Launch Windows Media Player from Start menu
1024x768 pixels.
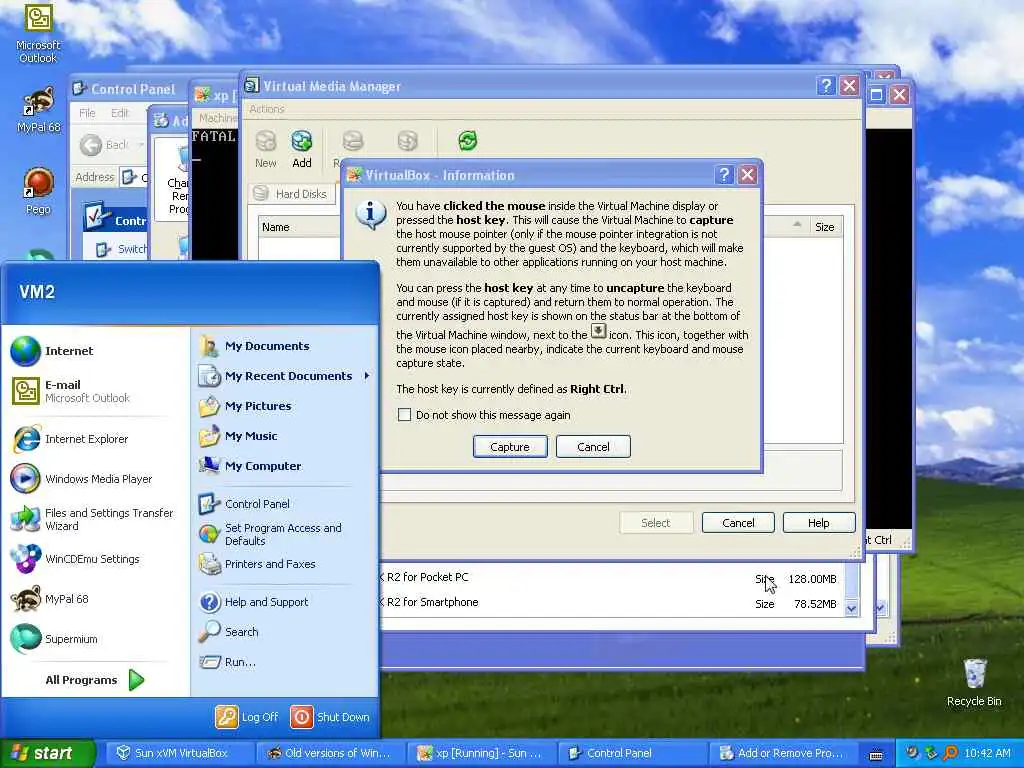pos(95,479)
